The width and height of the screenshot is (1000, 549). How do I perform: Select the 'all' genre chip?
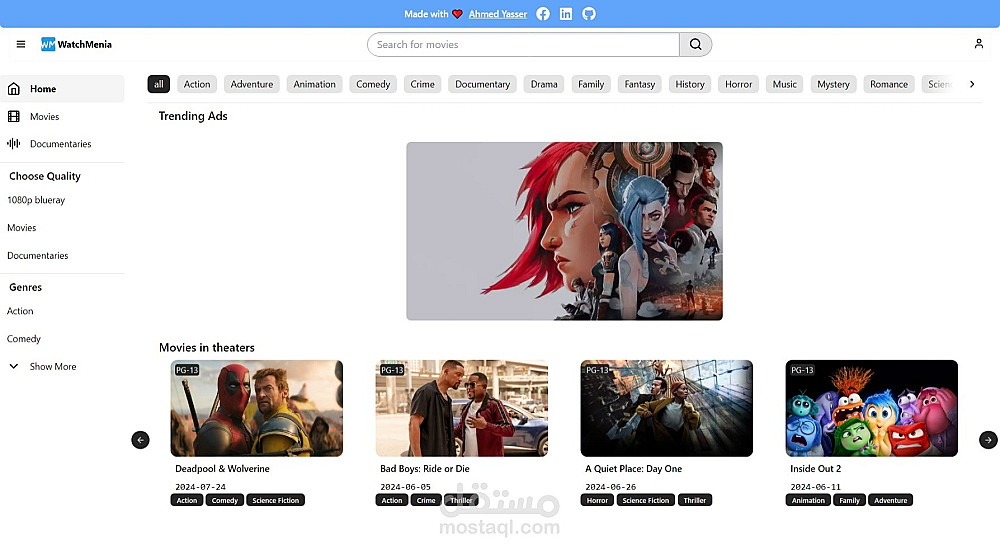click(159, 84)
